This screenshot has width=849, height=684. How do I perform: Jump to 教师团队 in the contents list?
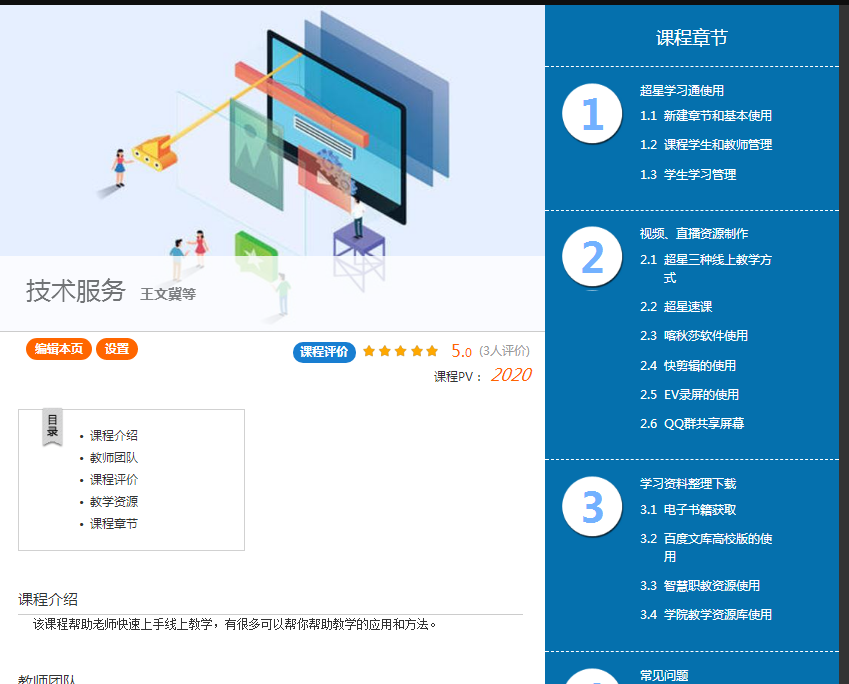pyautogui.click(x=114, y=458)
